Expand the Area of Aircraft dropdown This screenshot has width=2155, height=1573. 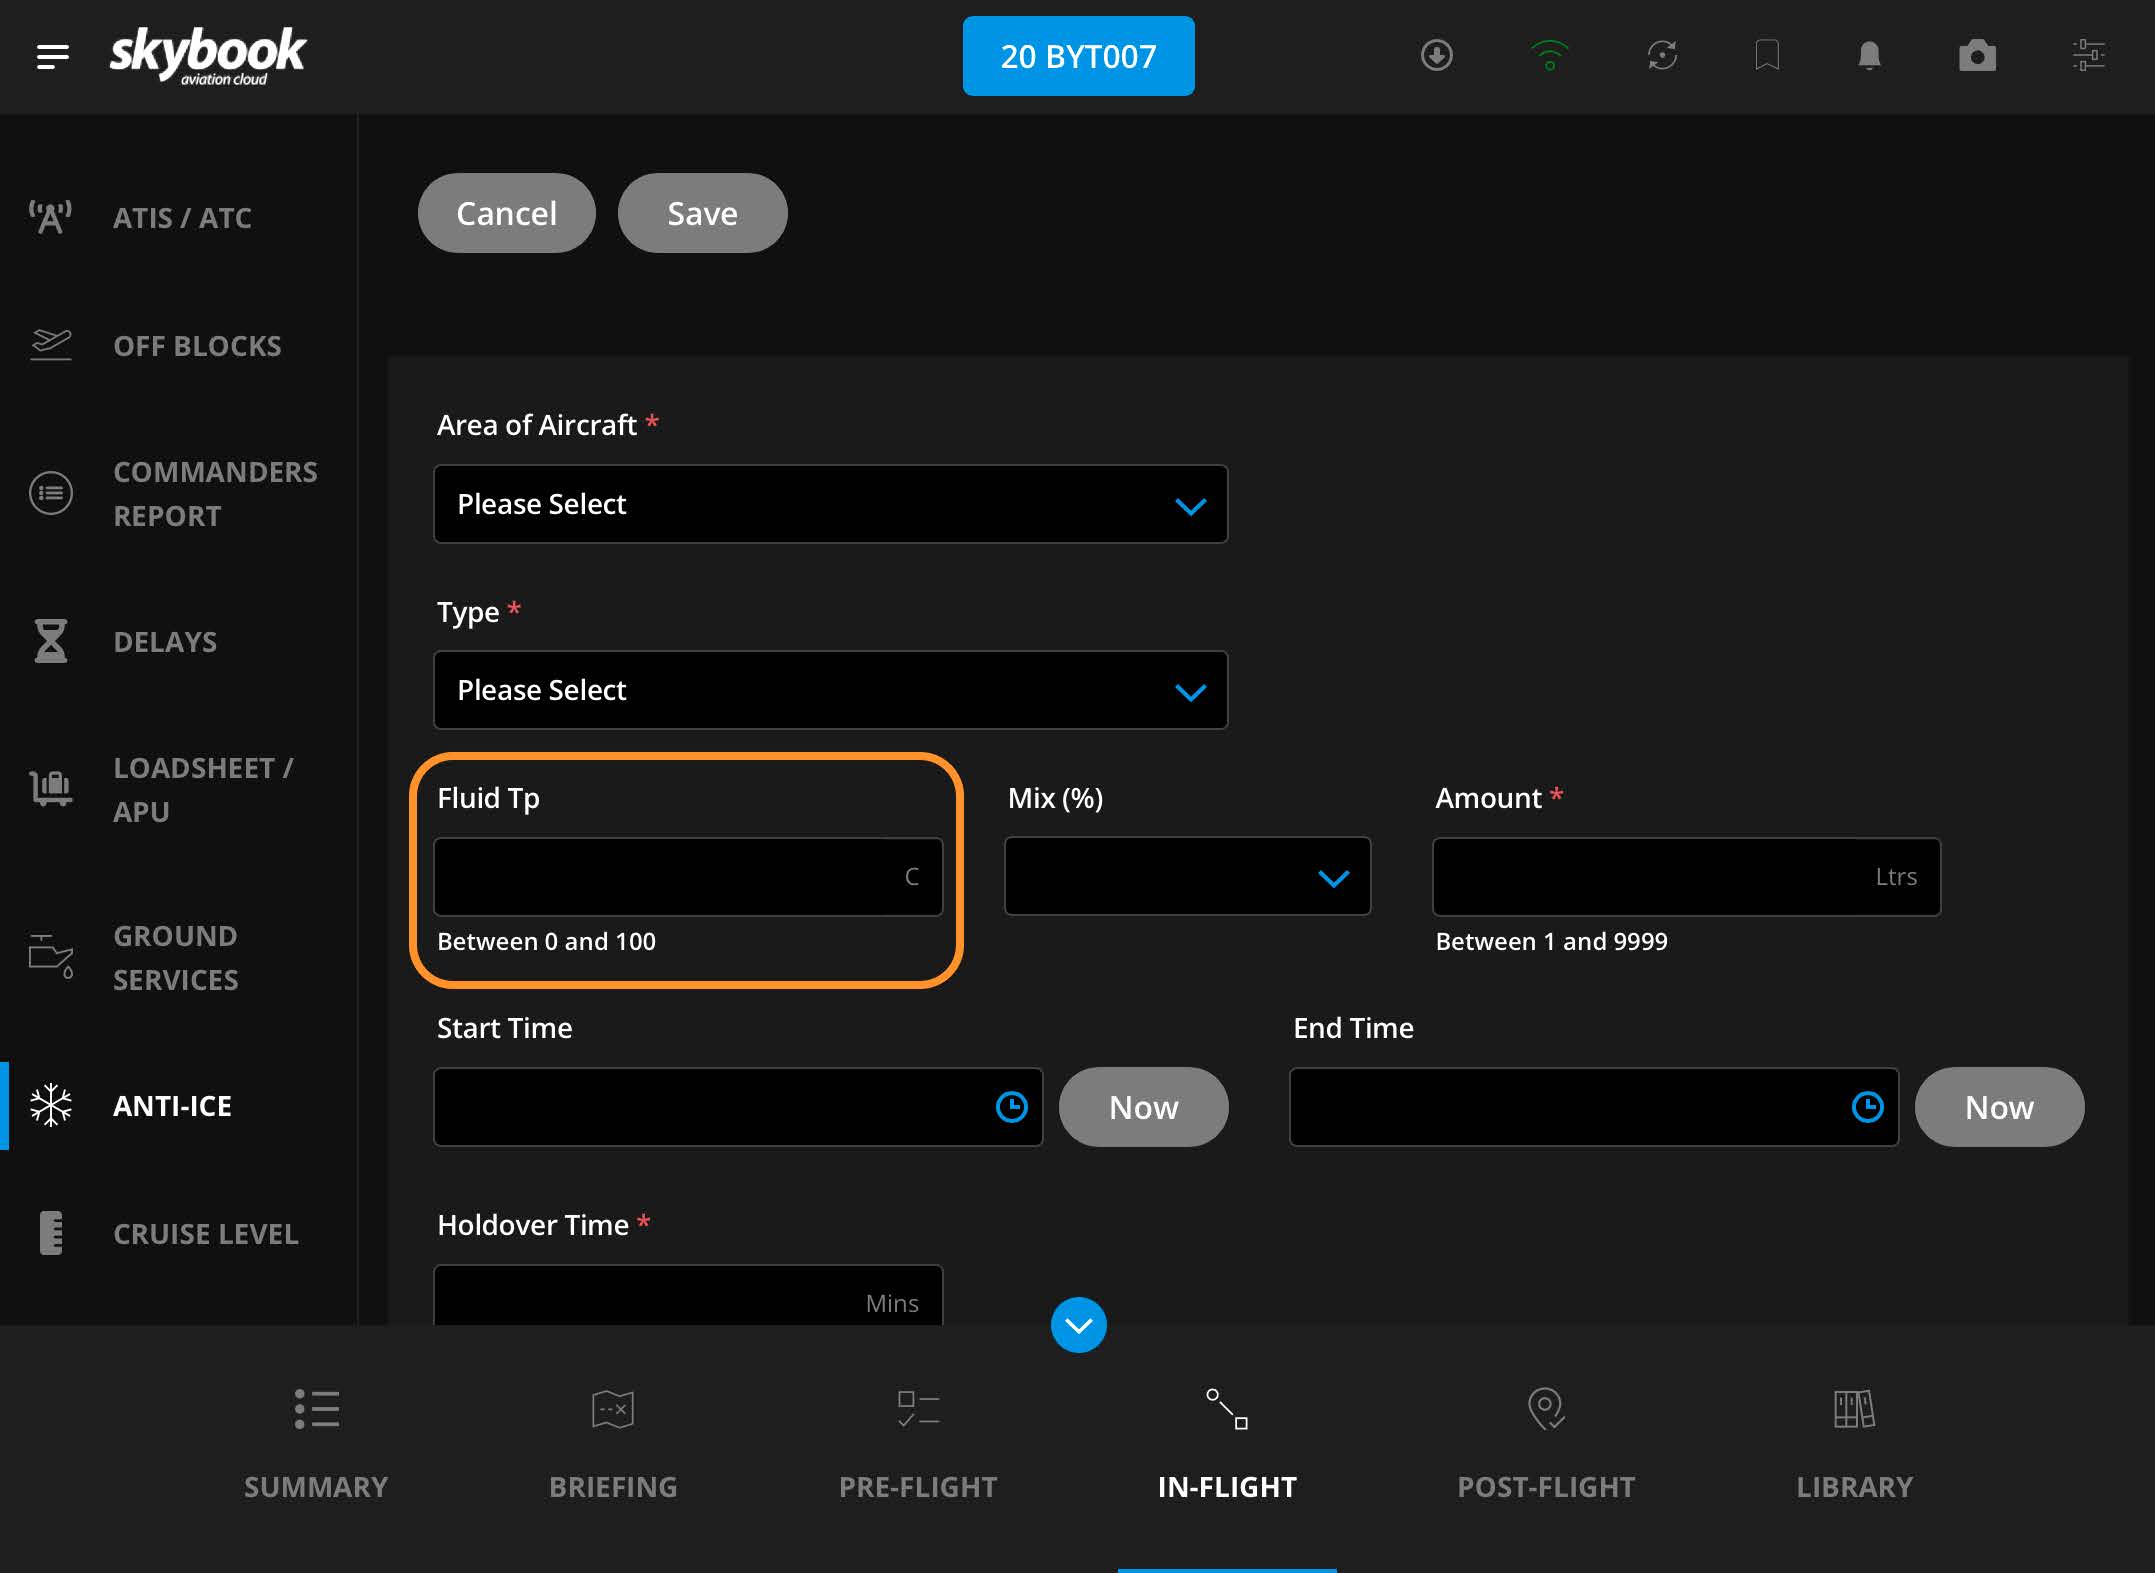pos(832,504)
